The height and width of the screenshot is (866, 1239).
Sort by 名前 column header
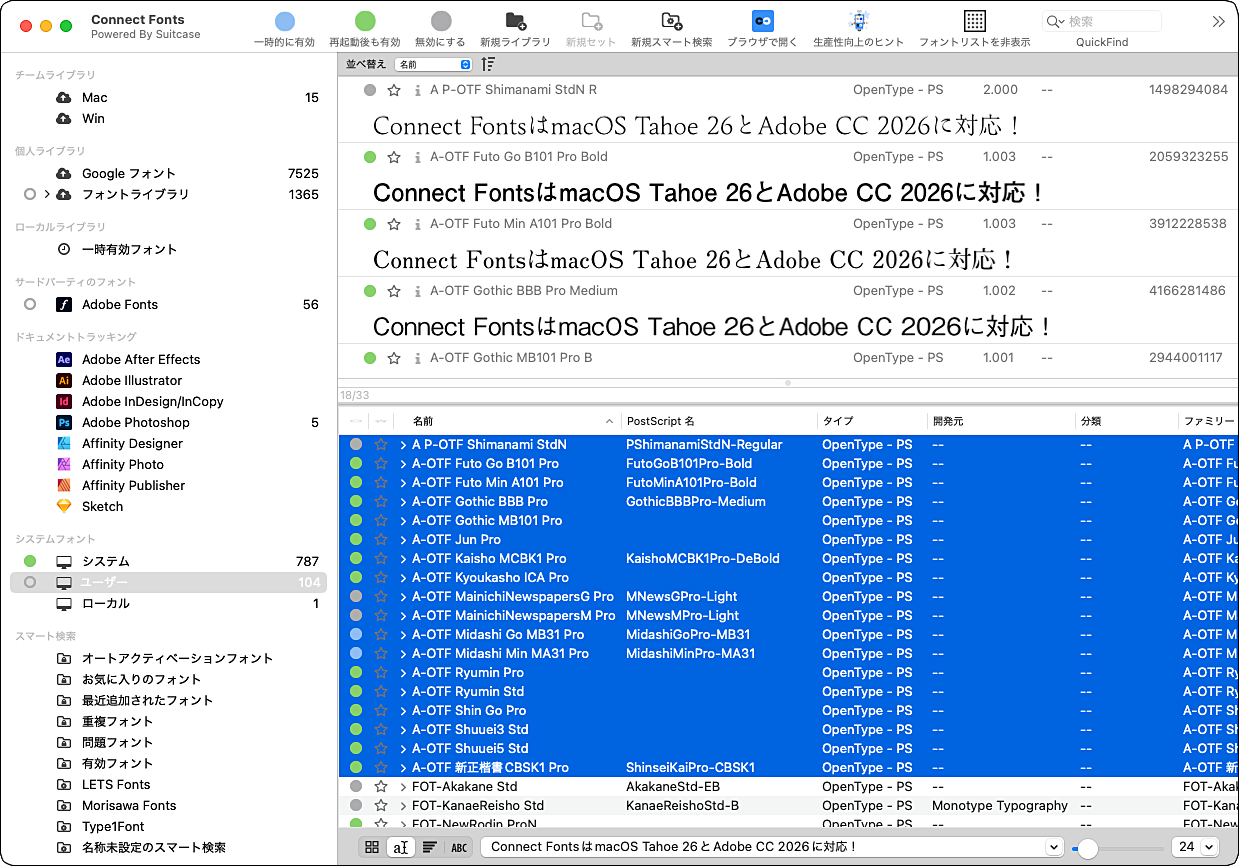(509, 421)
